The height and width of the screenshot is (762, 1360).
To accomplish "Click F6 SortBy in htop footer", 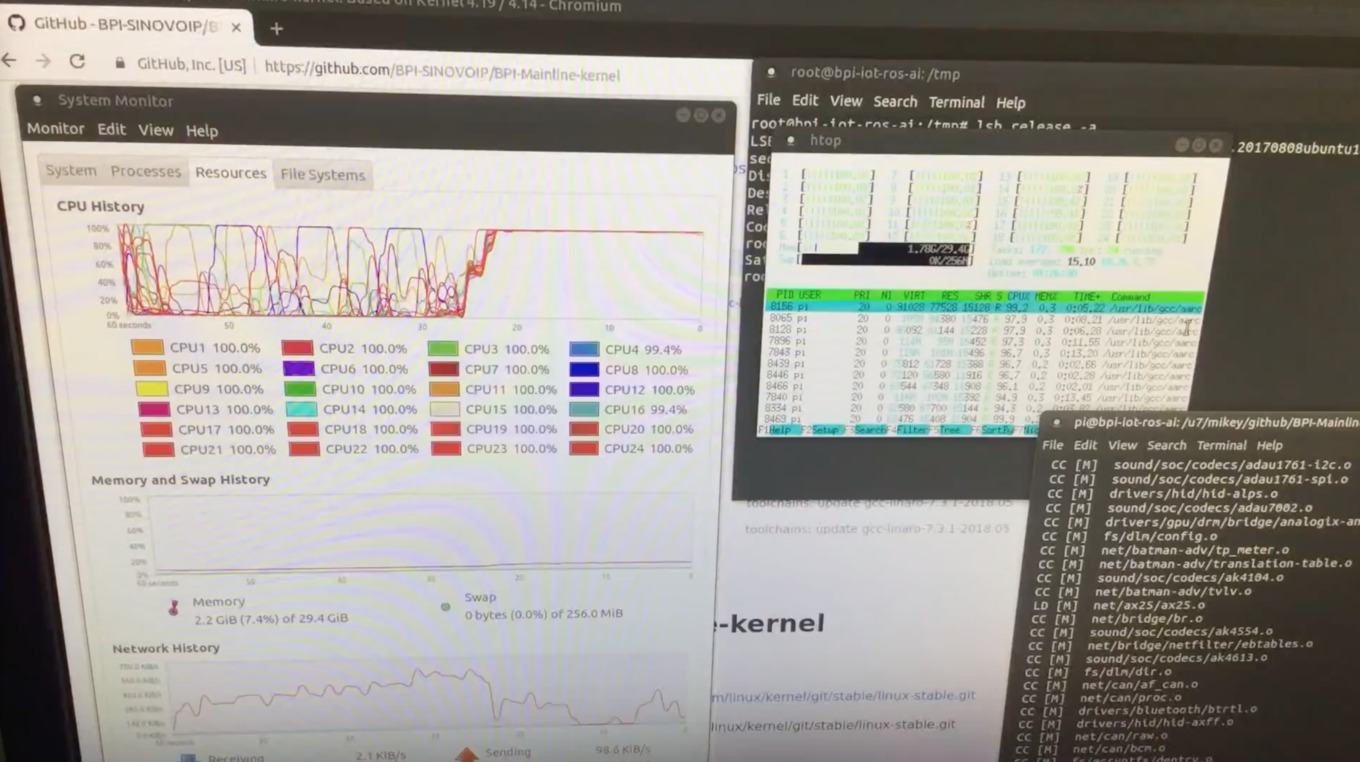I will point(995,430).
